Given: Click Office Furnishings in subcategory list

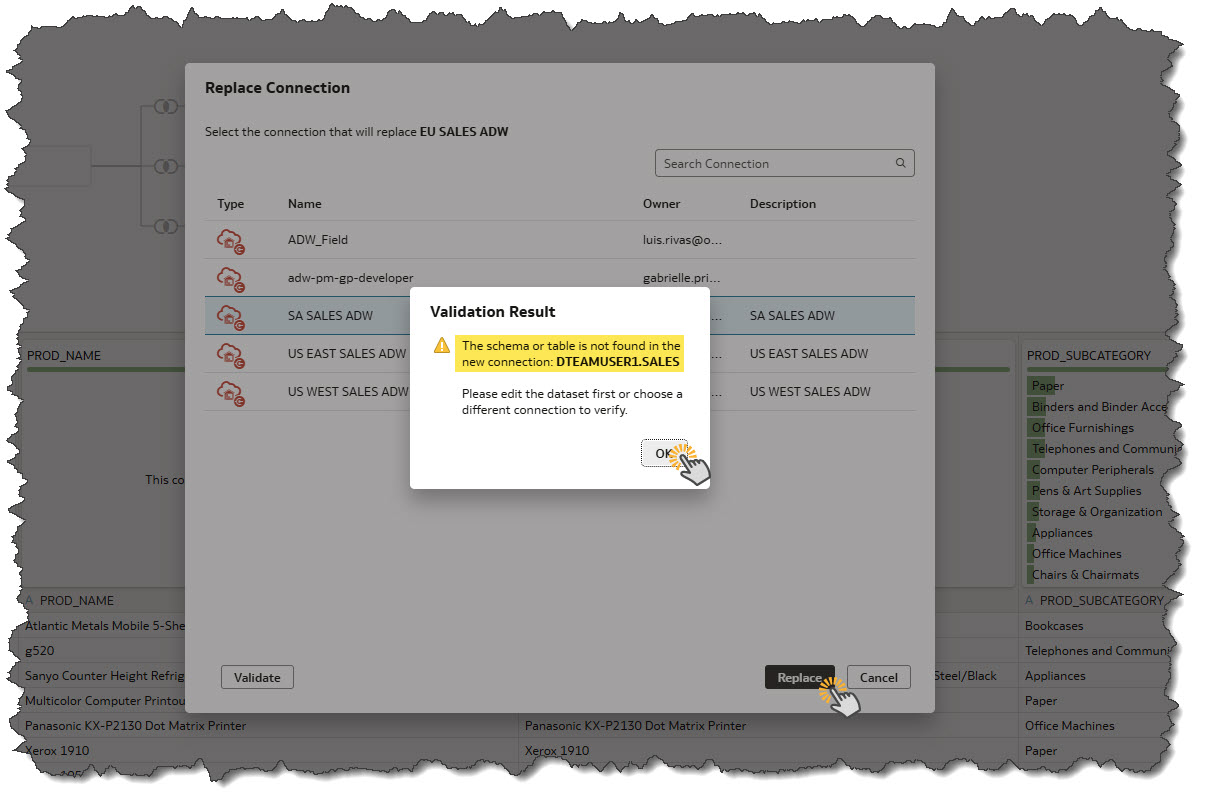Looking at the screenshot, I should click(x=1083, y=428).
